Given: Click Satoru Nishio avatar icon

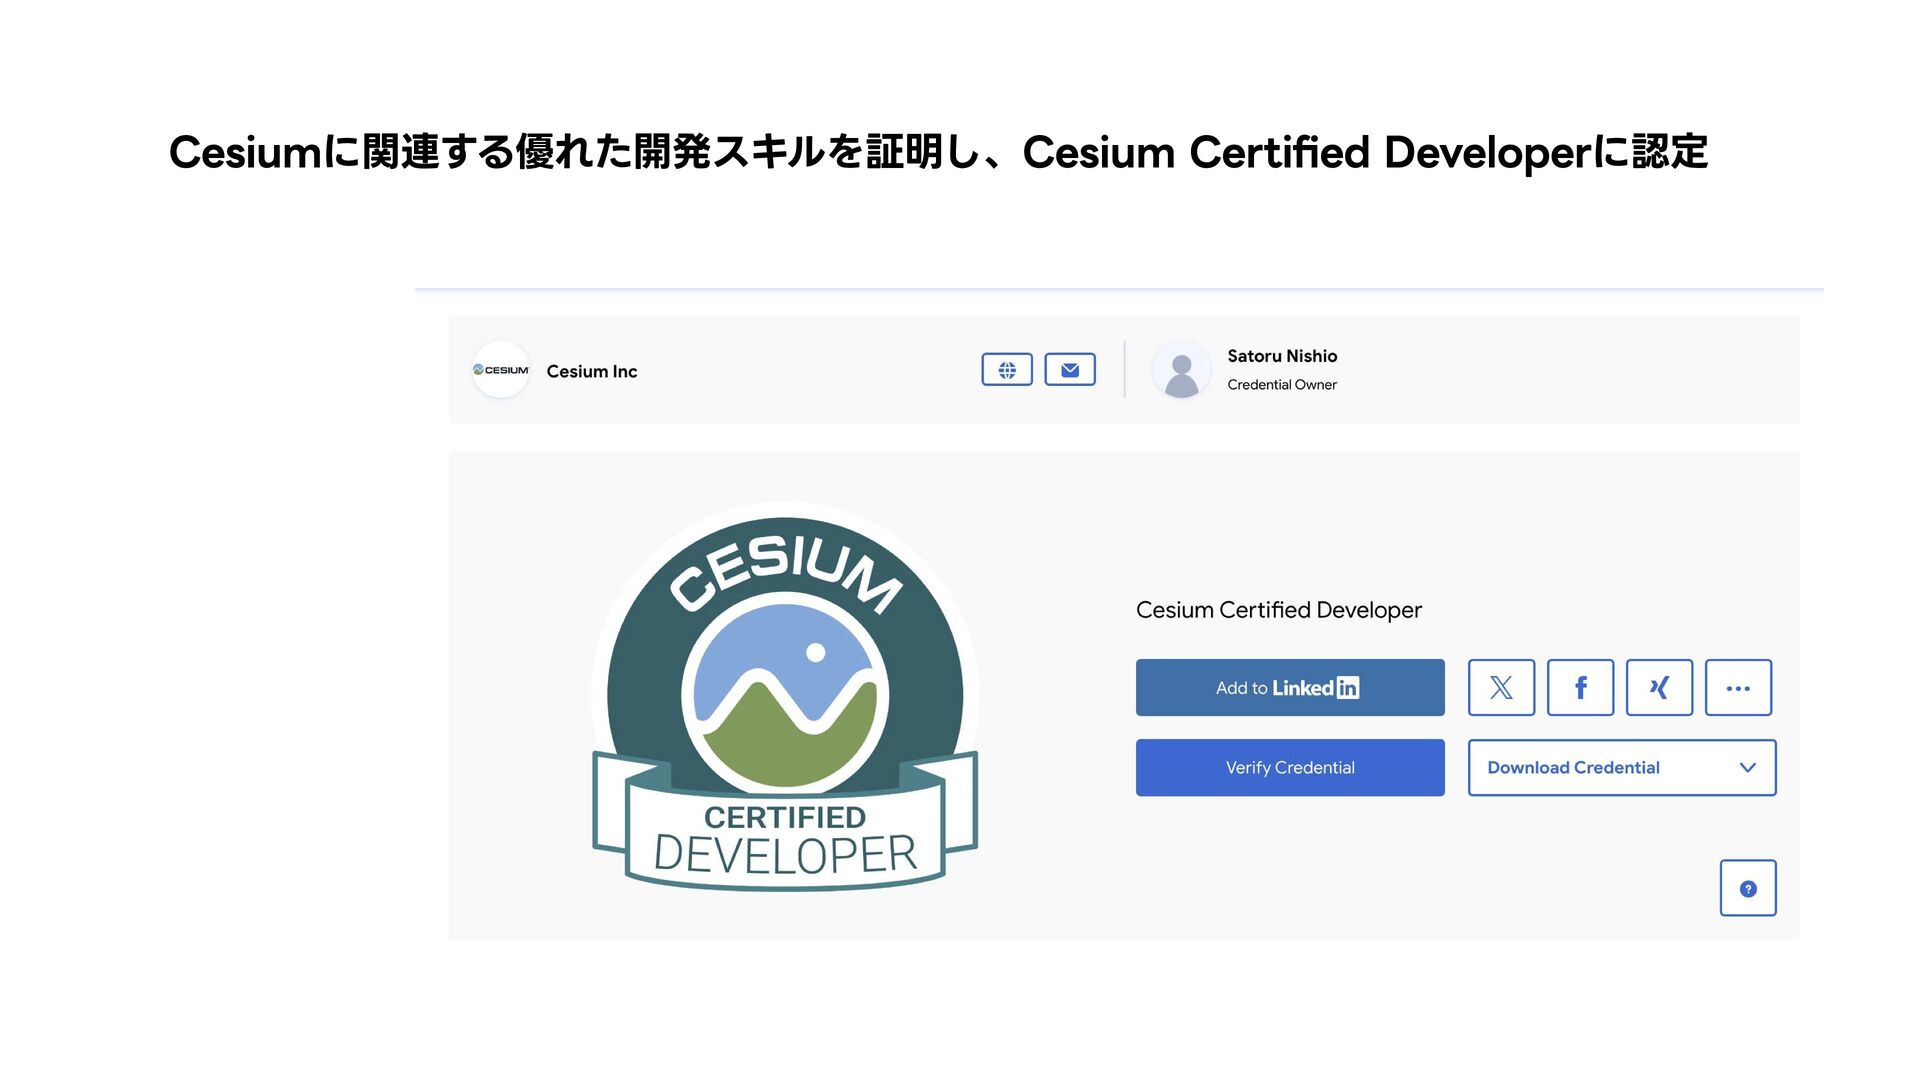Looking at the screenshot, I should 1182,370.
